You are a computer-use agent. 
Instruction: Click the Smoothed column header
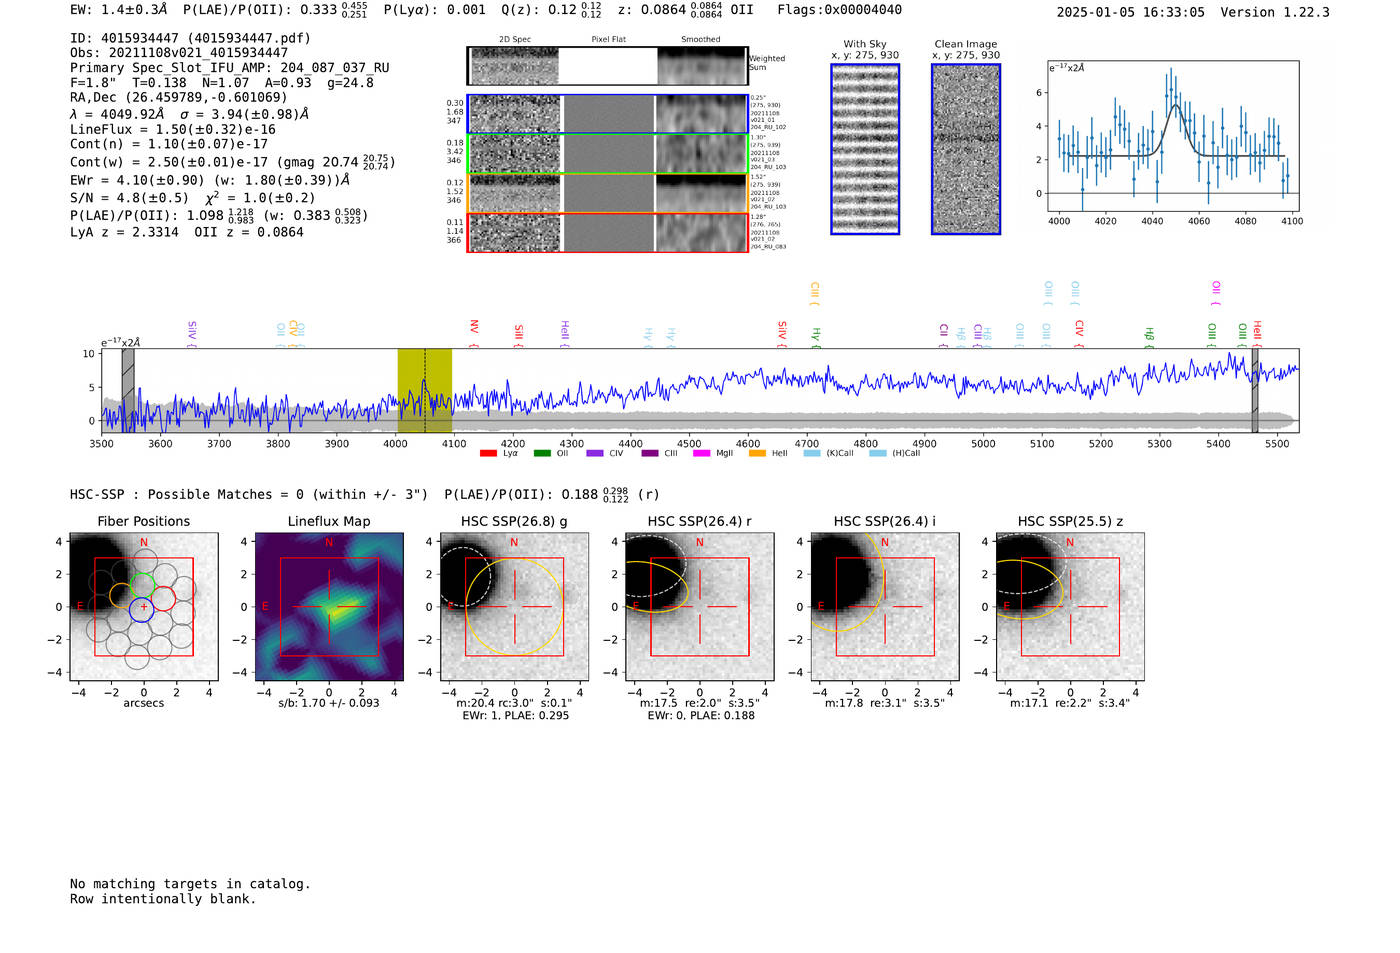point(700,39)
